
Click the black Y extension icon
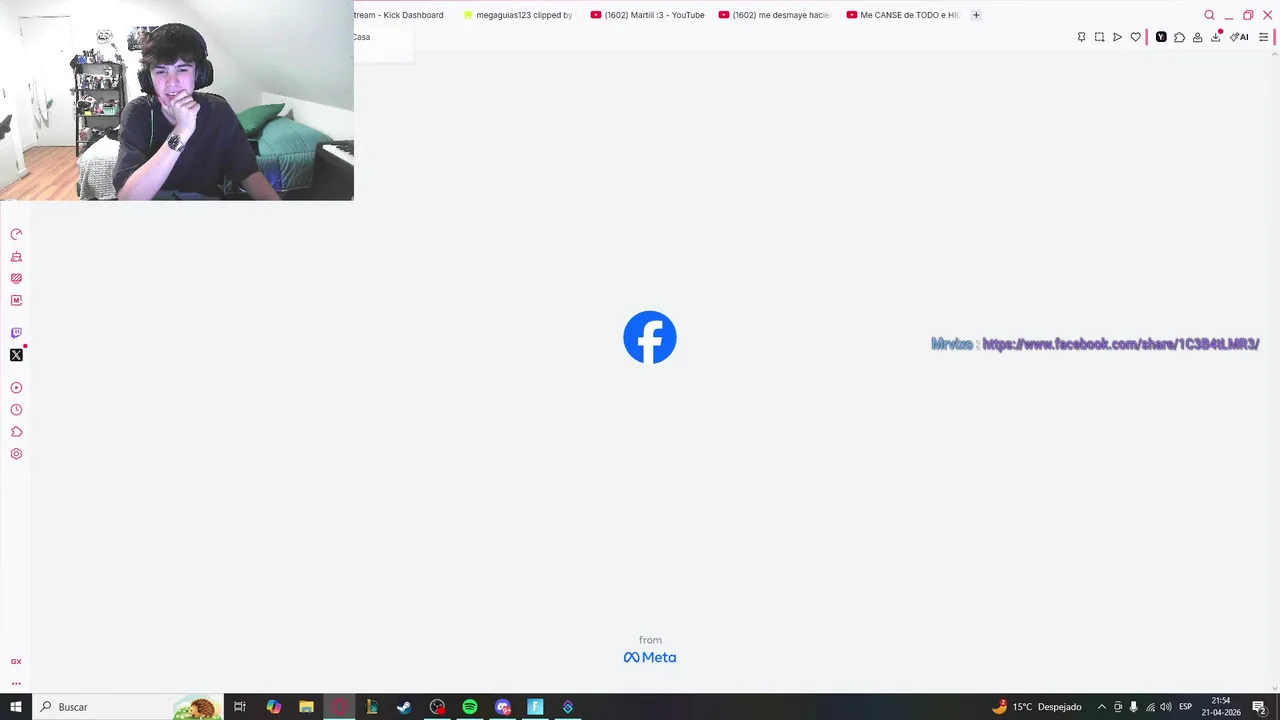(x=1161, y=37)
